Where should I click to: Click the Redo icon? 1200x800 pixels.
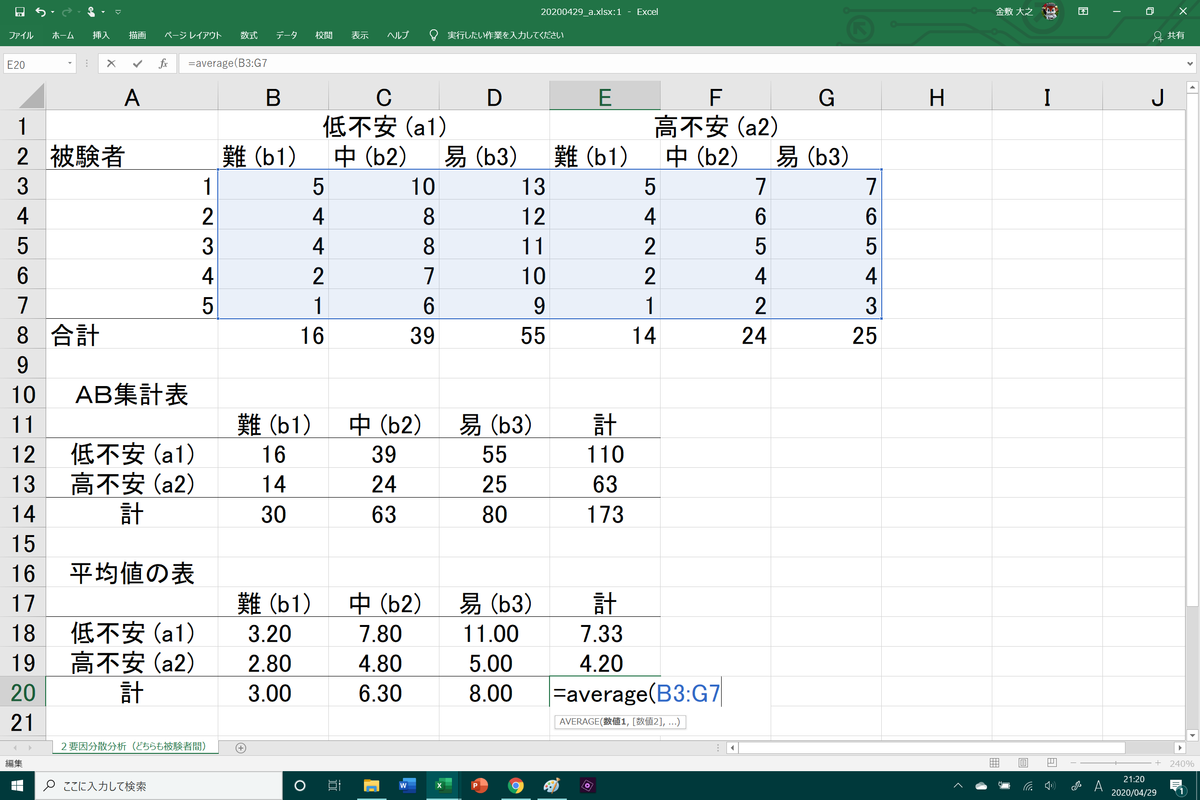[x=67, y=12]
